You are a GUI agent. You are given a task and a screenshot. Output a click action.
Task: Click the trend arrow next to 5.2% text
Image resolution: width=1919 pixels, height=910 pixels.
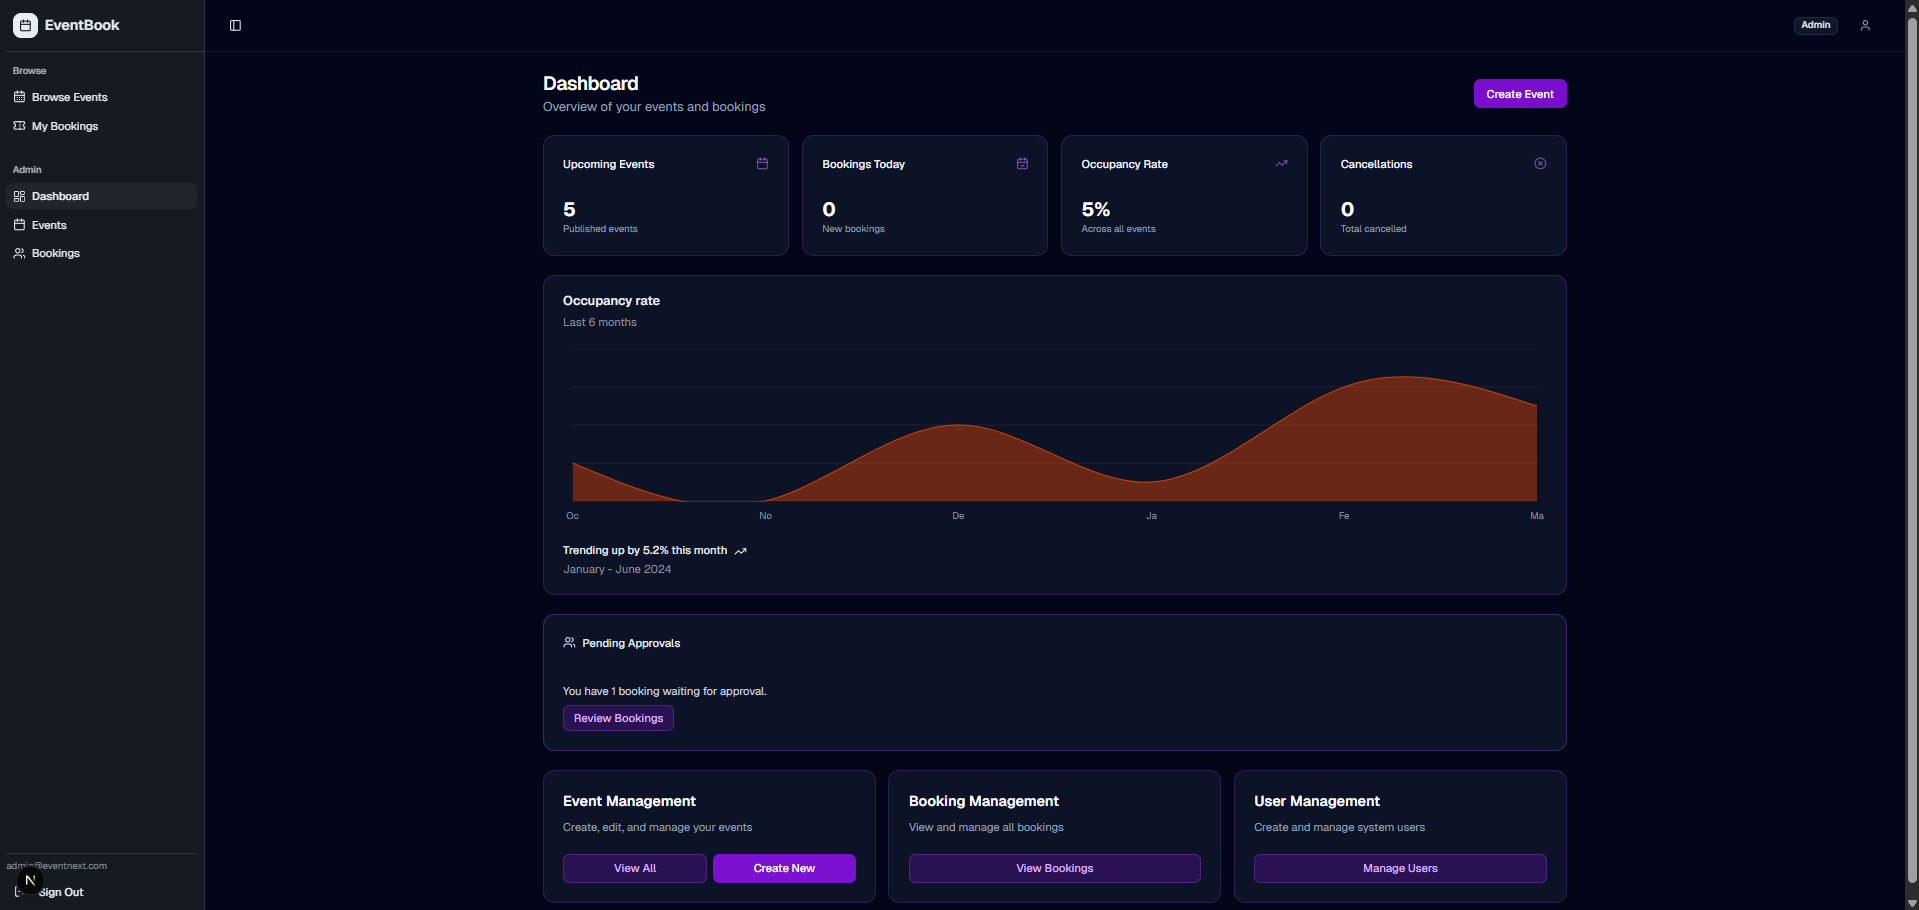[740, 551]
